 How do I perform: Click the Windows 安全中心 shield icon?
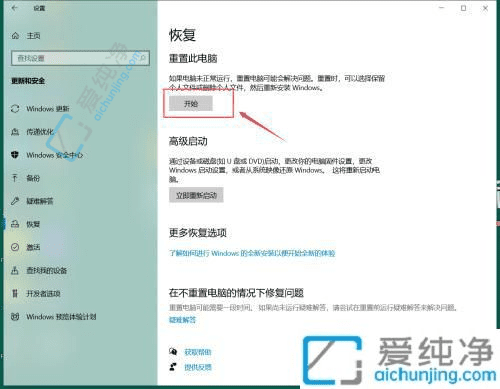(x=15, y=155)
